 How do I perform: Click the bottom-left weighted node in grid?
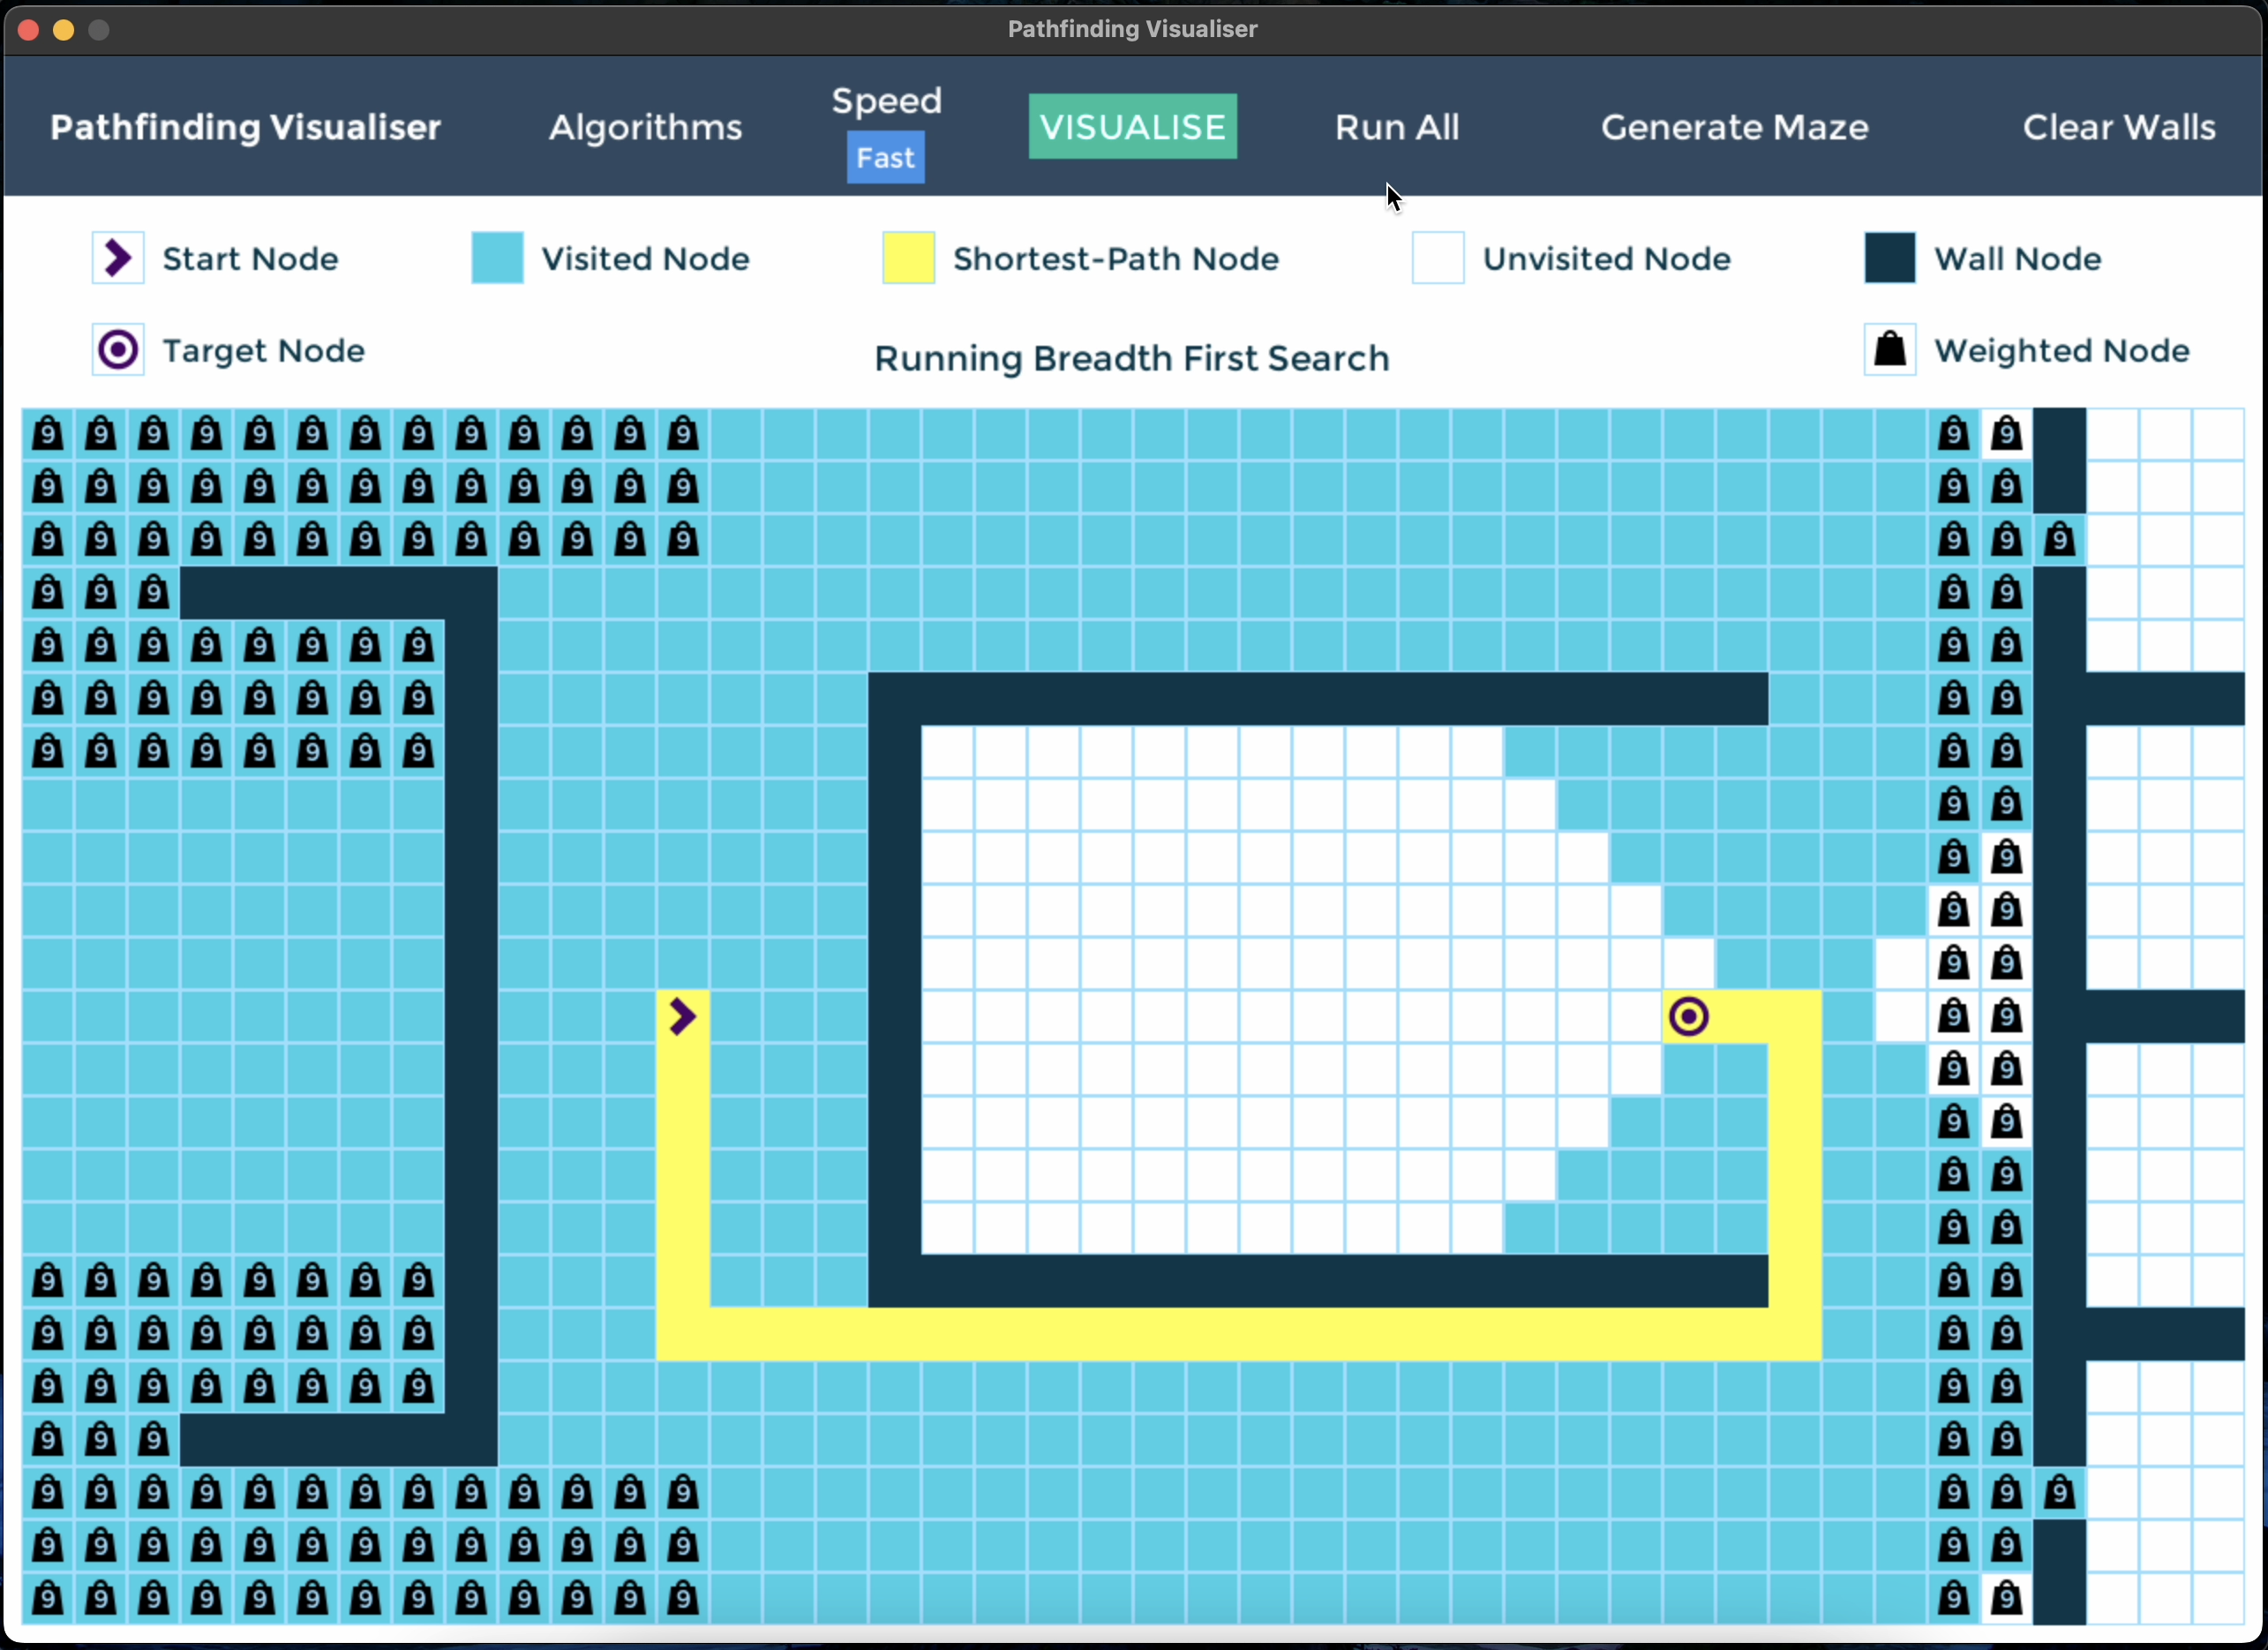coord(48,1598)
